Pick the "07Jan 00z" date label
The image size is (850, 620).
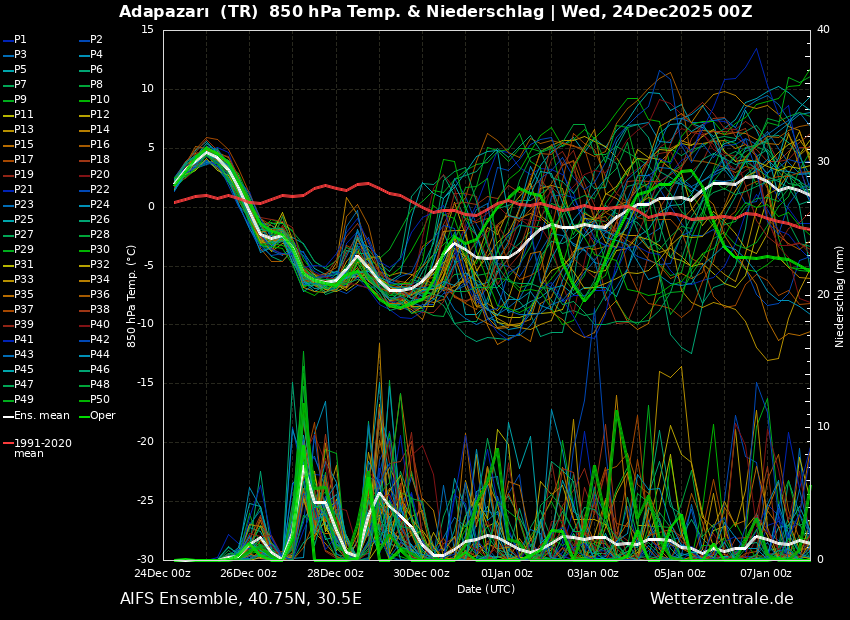[x=765, y=573]
